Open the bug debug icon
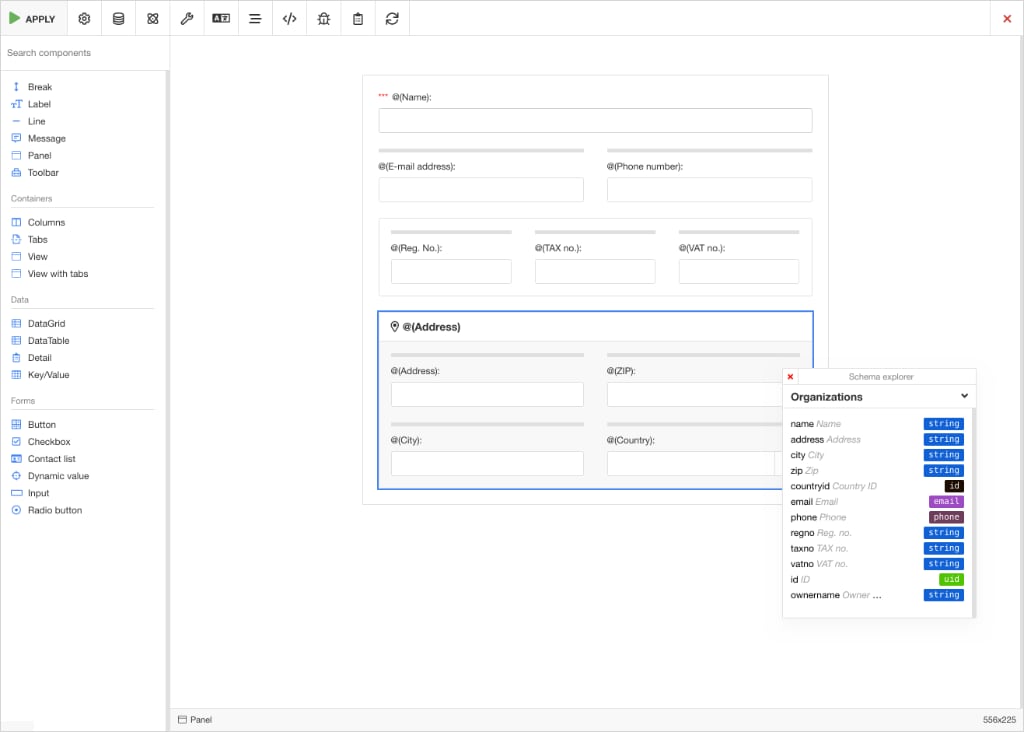This screenshot has width=1024, height=732. click(323, 18)
